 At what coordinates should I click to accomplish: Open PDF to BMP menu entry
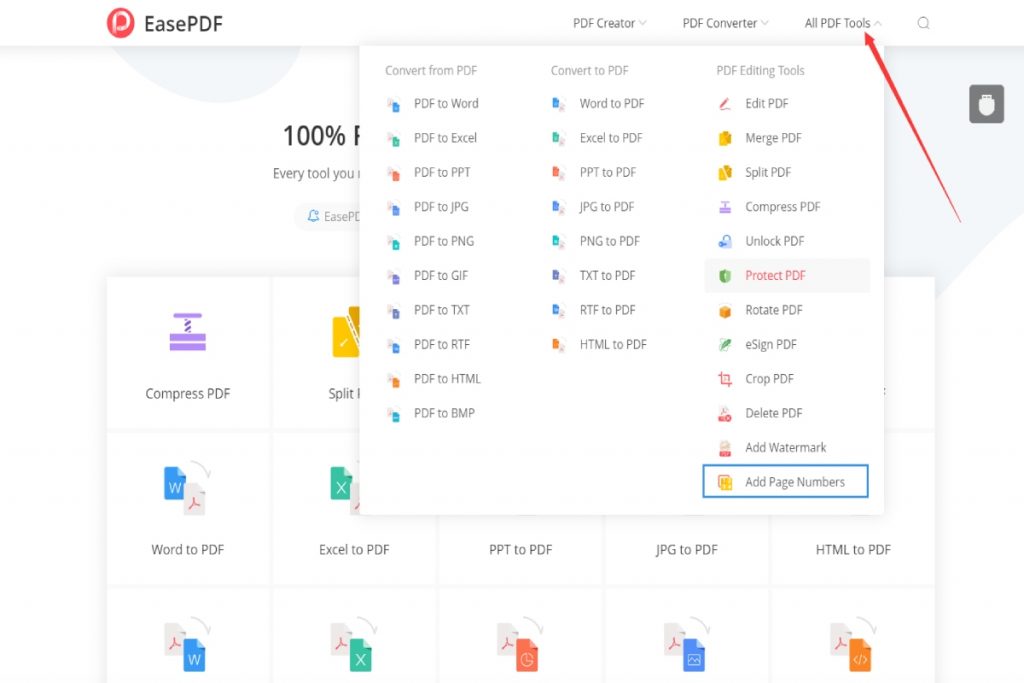pyautogui.click(x=444, y=413)
